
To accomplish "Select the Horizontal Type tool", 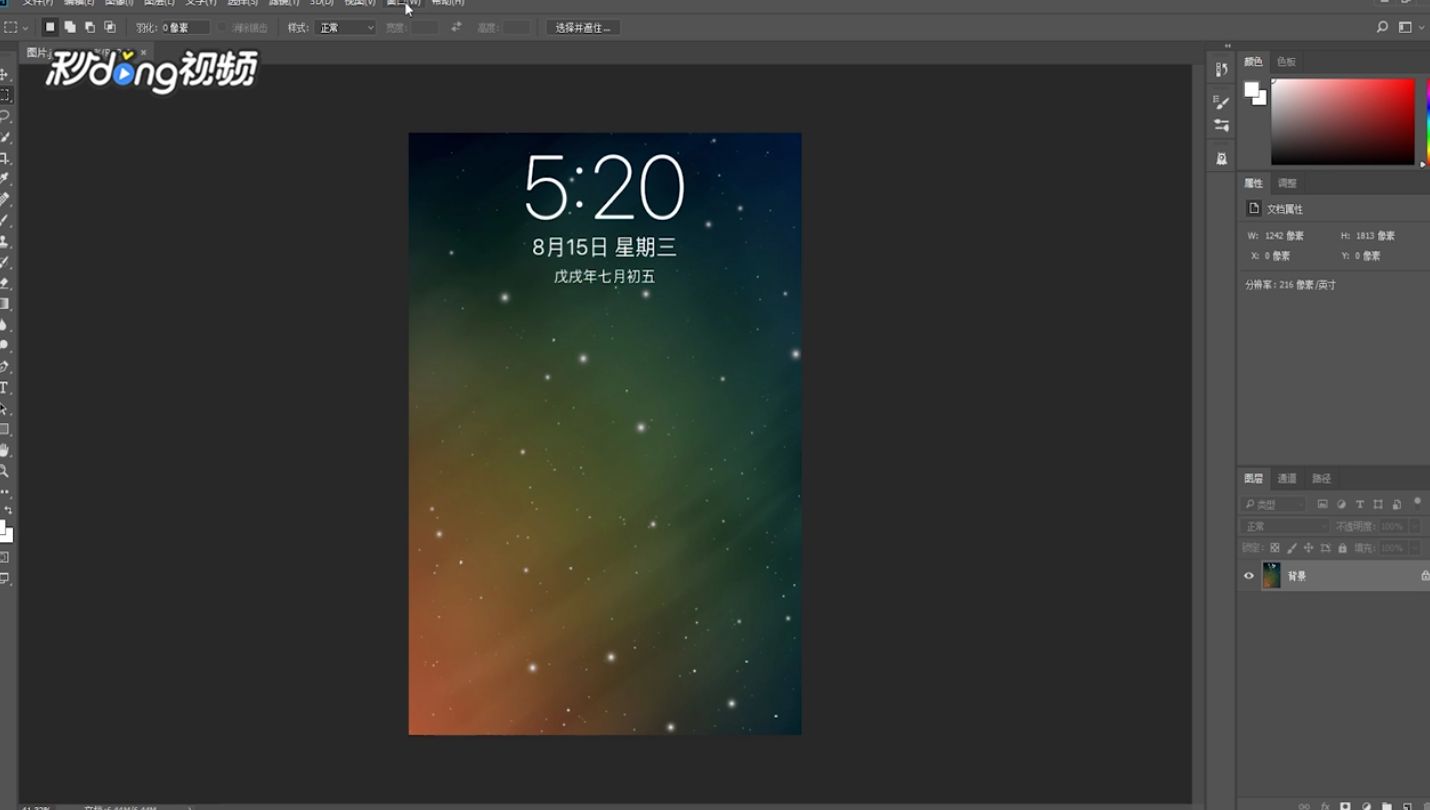I will tap(5, 388).
